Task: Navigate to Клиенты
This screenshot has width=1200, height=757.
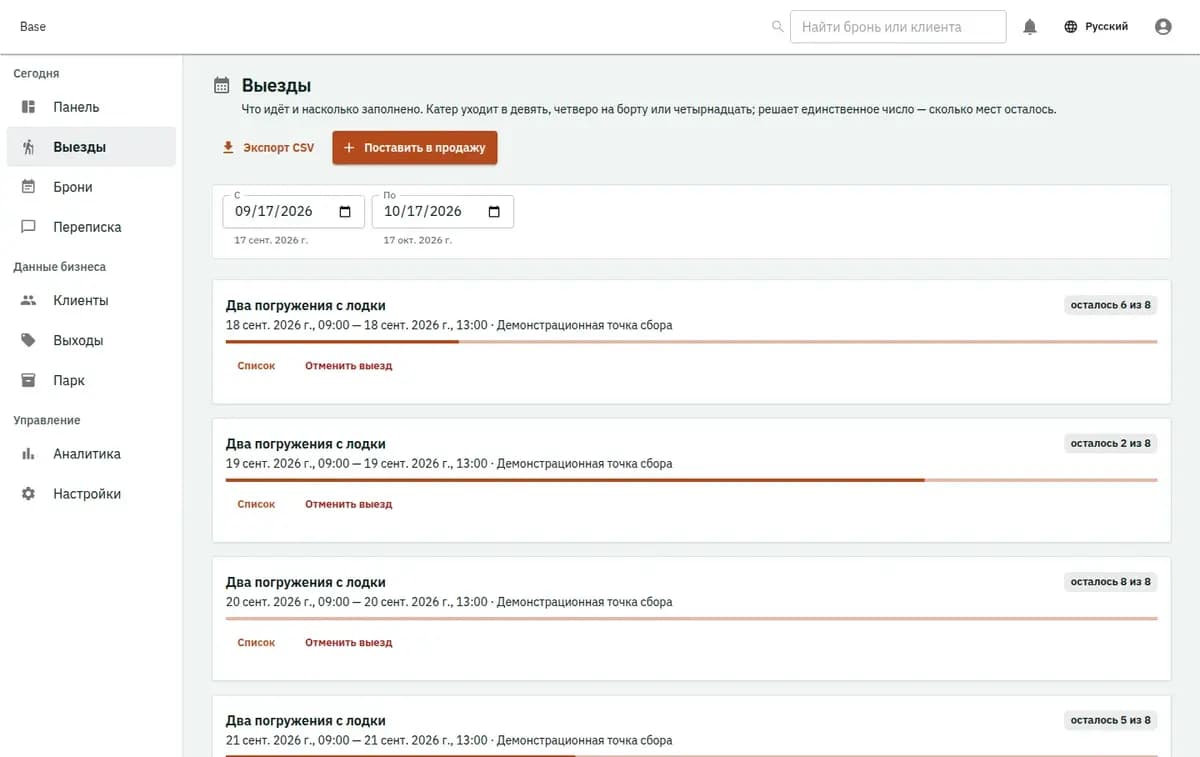Action: pos(91,300)
